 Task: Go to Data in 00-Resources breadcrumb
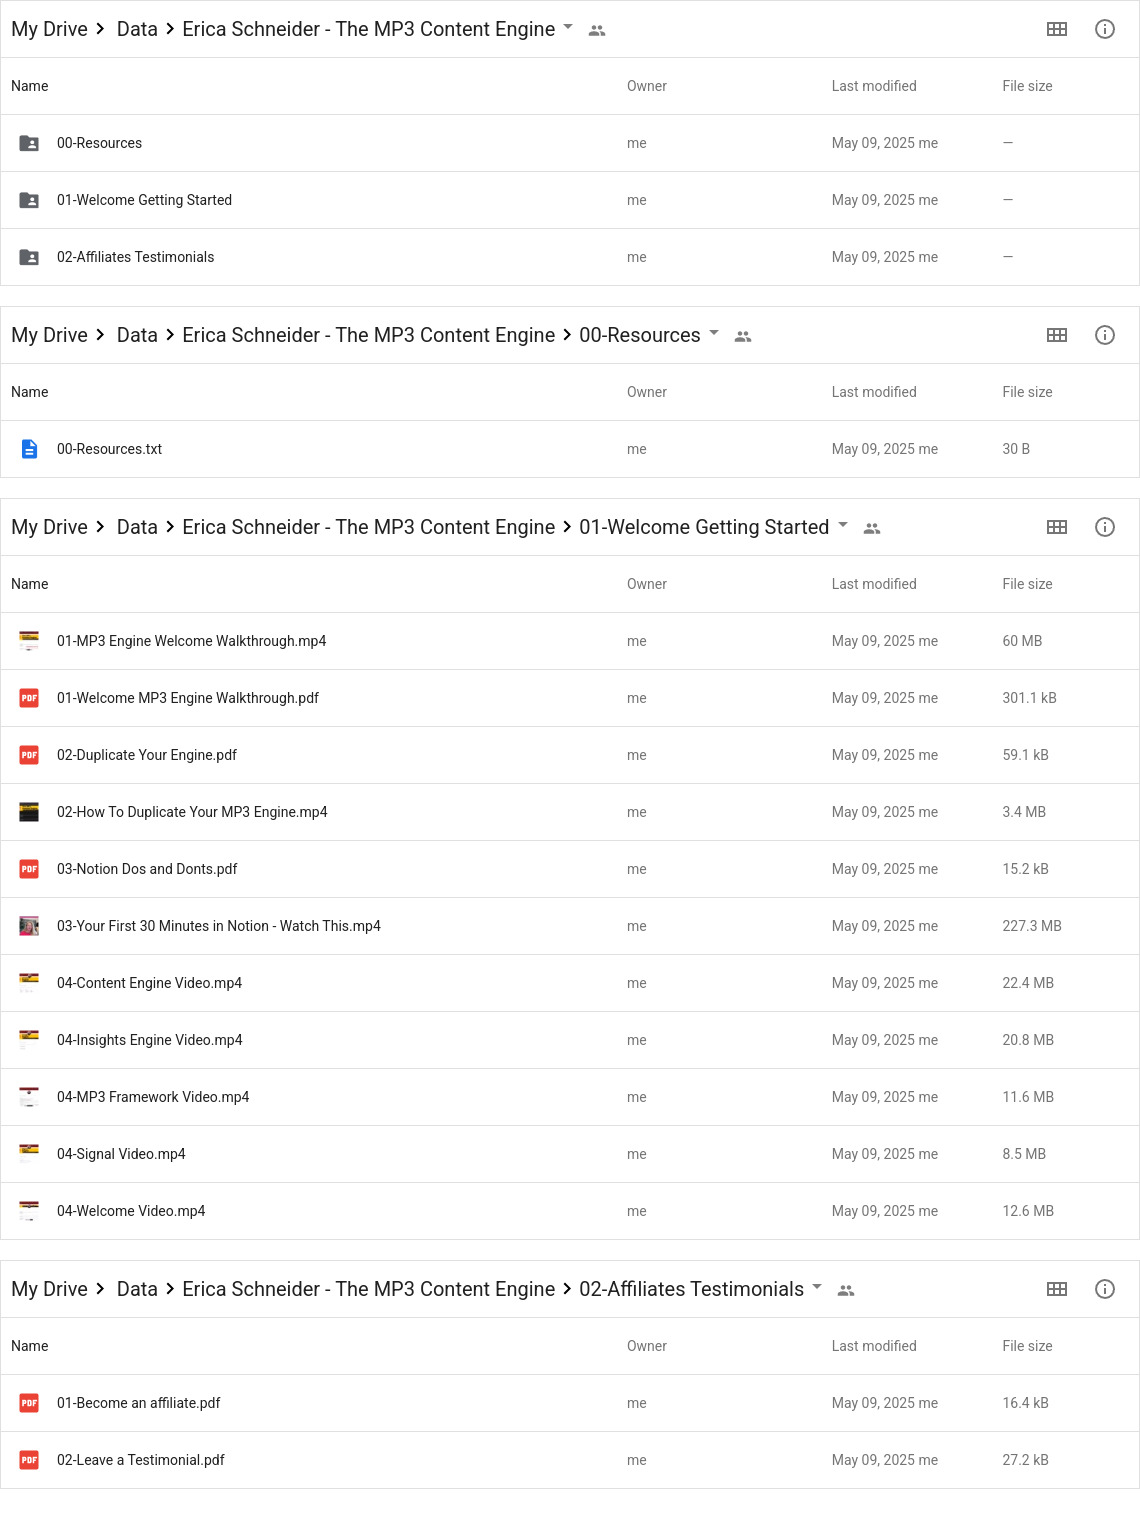coord(137,335)
